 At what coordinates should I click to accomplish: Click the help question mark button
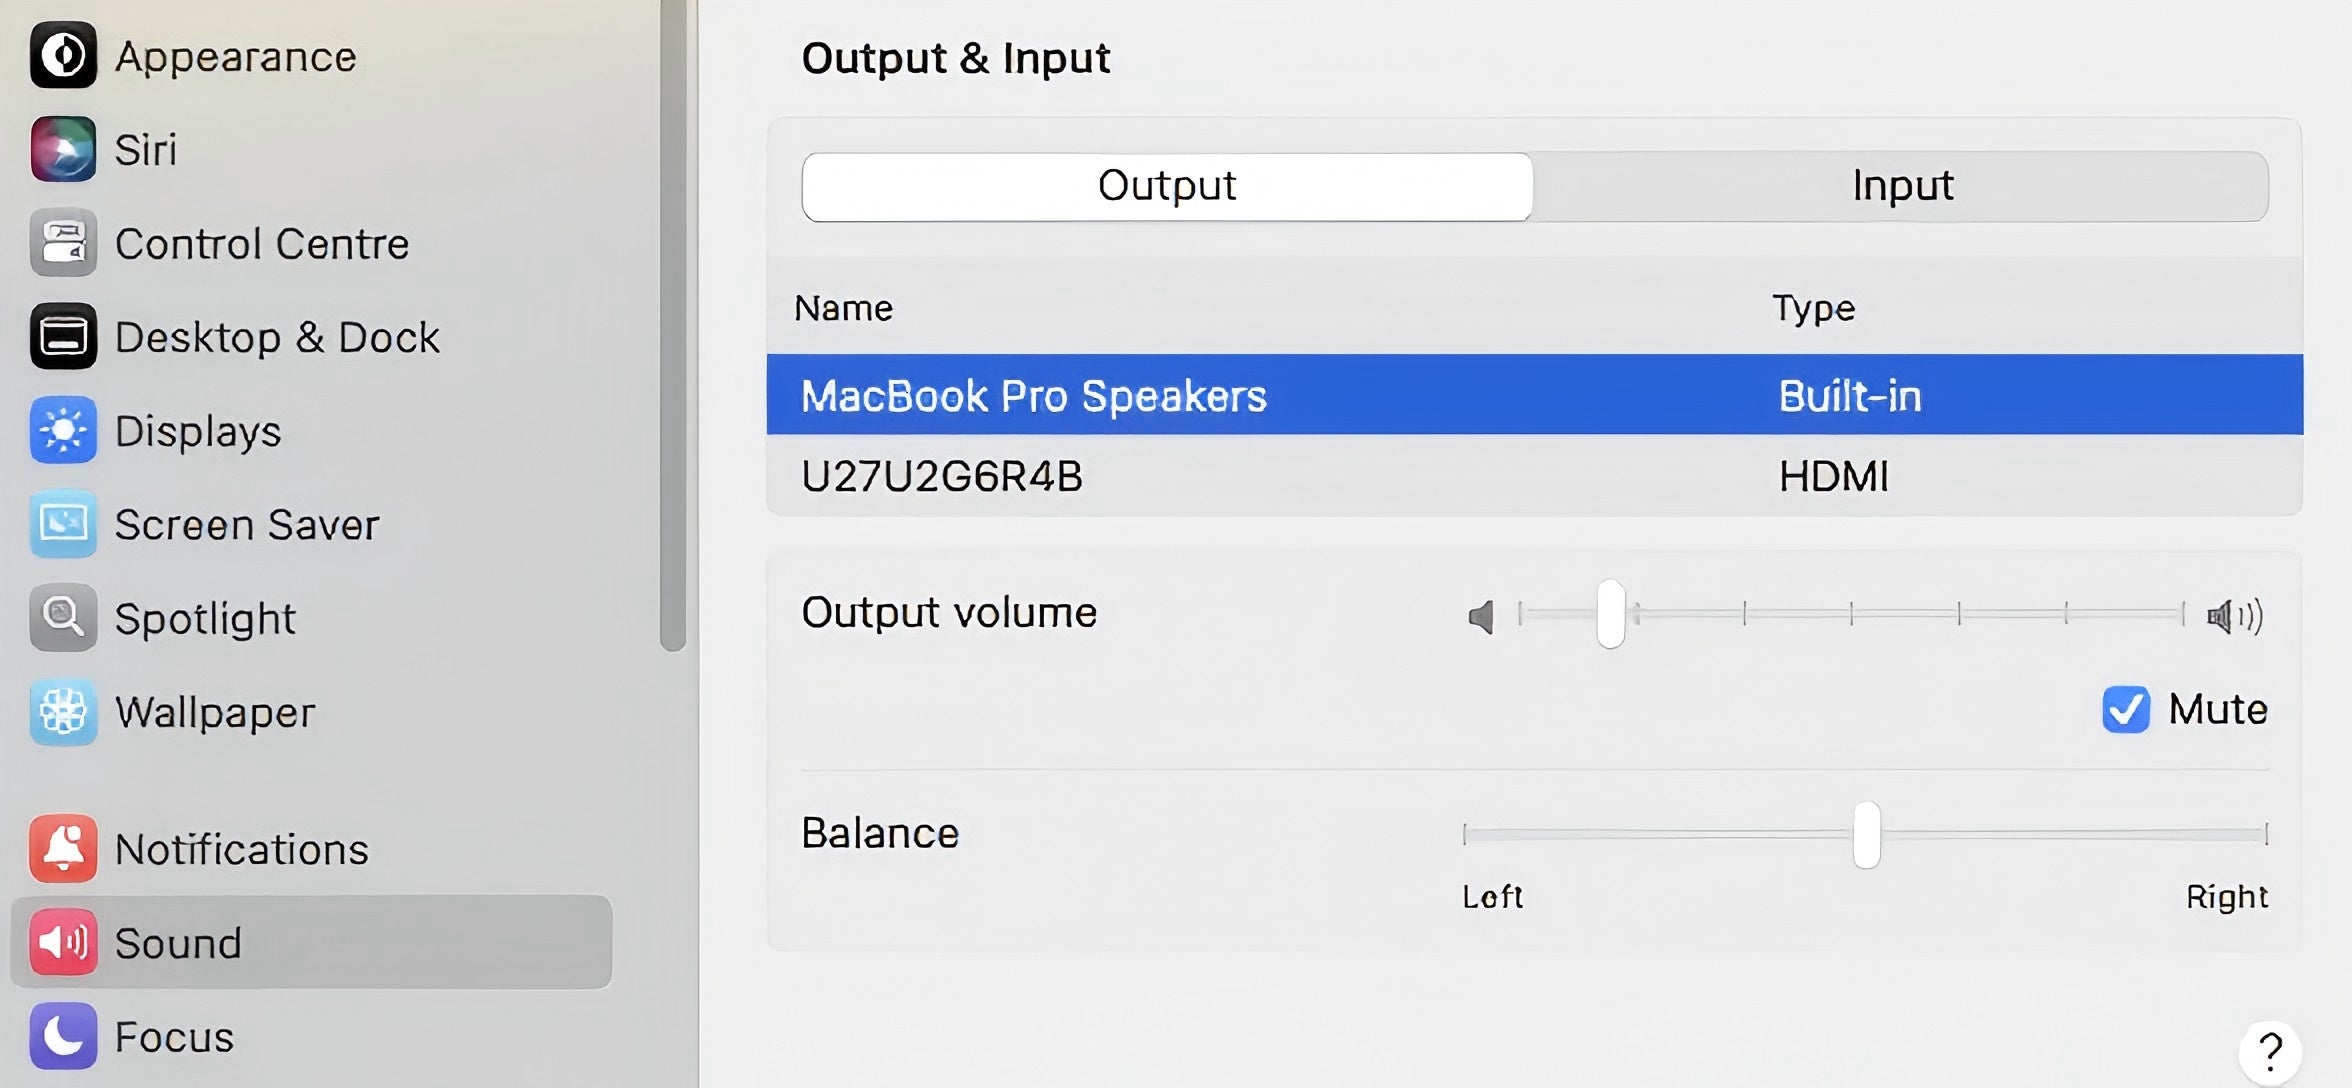click(x=2270, y=1052)
